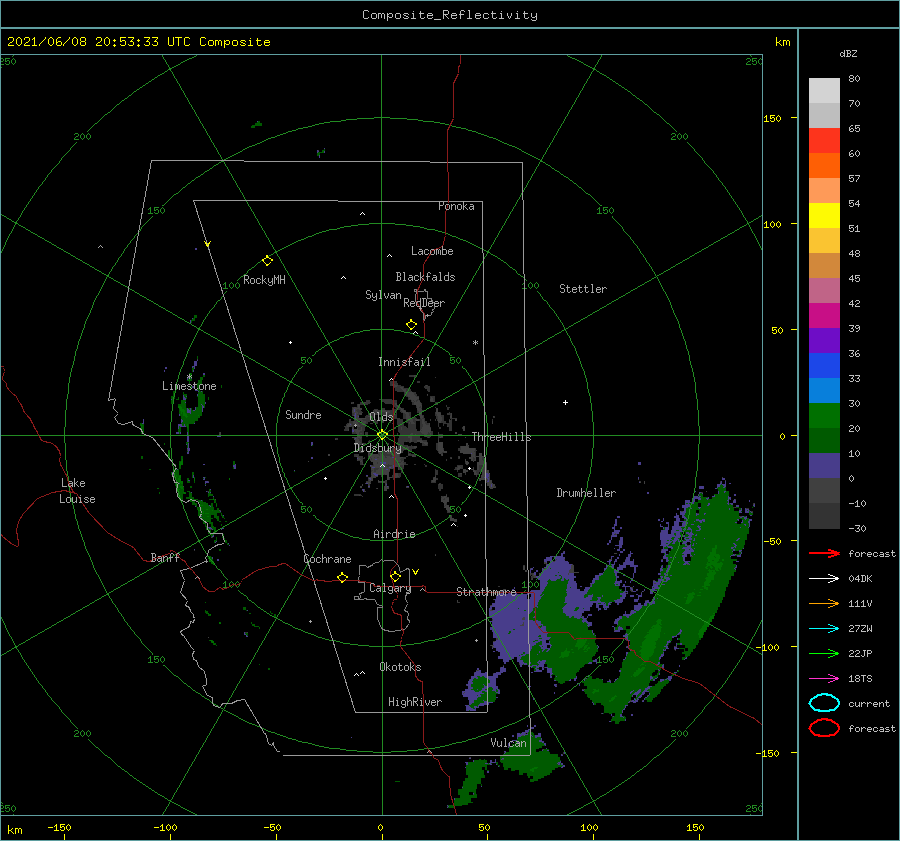
Task: Click the yellow diamond marker below Cochrane
Action: tap(343, 577)
